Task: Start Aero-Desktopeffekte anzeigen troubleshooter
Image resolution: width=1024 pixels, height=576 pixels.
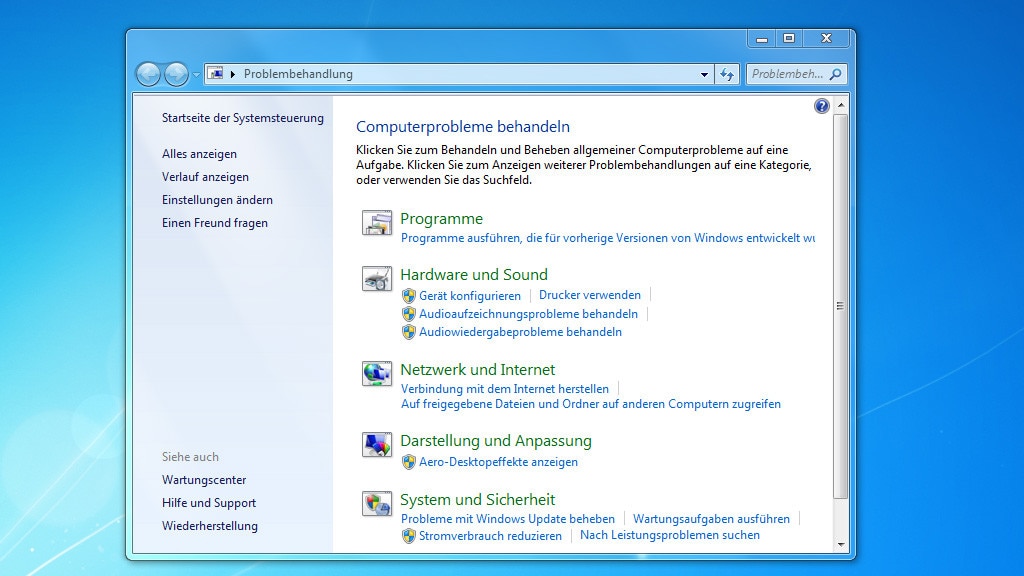Action: point(498,462)
